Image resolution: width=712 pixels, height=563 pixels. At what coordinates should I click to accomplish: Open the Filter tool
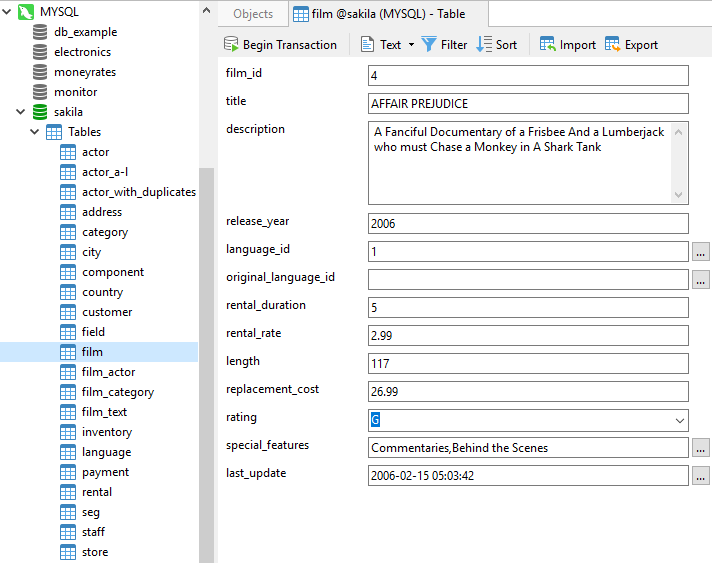point(444,44)
